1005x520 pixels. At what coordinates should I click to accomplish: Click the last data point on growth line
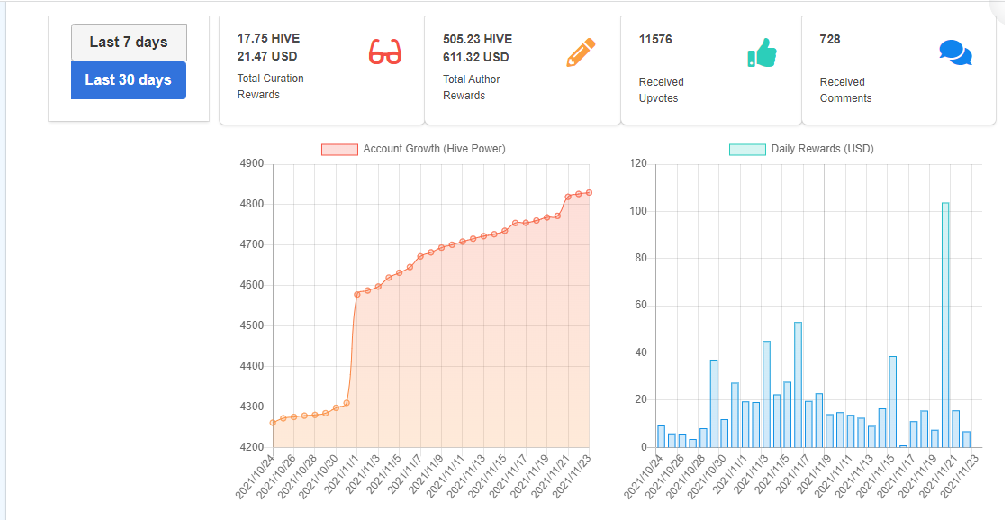[589, 192]
